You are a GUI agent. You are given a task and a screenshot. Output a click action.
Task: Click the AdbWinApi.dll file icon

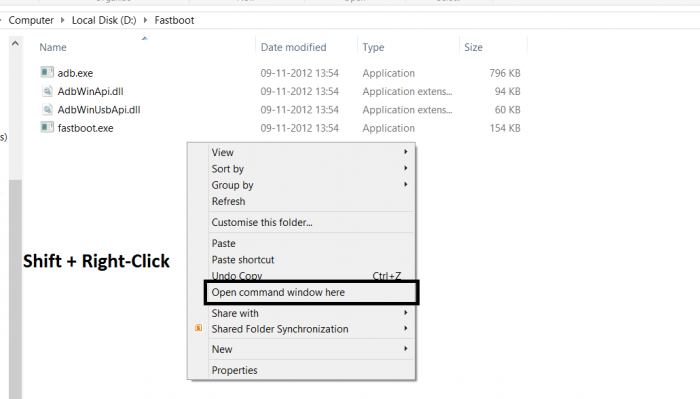pos(47,91)
